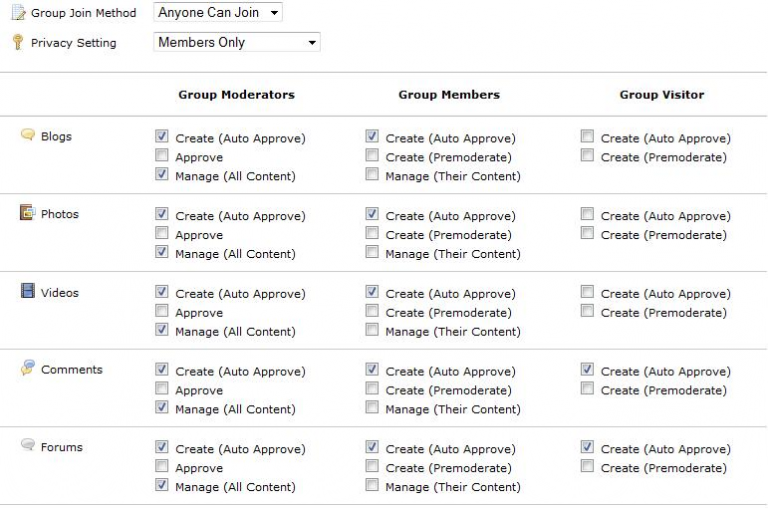This screenshot has height=509, width=768.
Task: Uncheck Members Create (Auto Approve) for Comments
Action: pyautogui.click(x=372, y=369)
